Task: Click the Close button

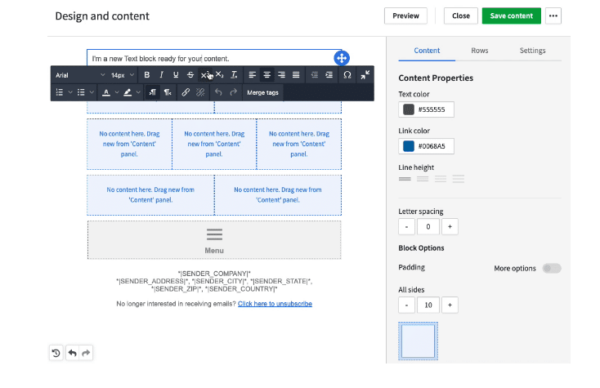Action: click(461, 16)
